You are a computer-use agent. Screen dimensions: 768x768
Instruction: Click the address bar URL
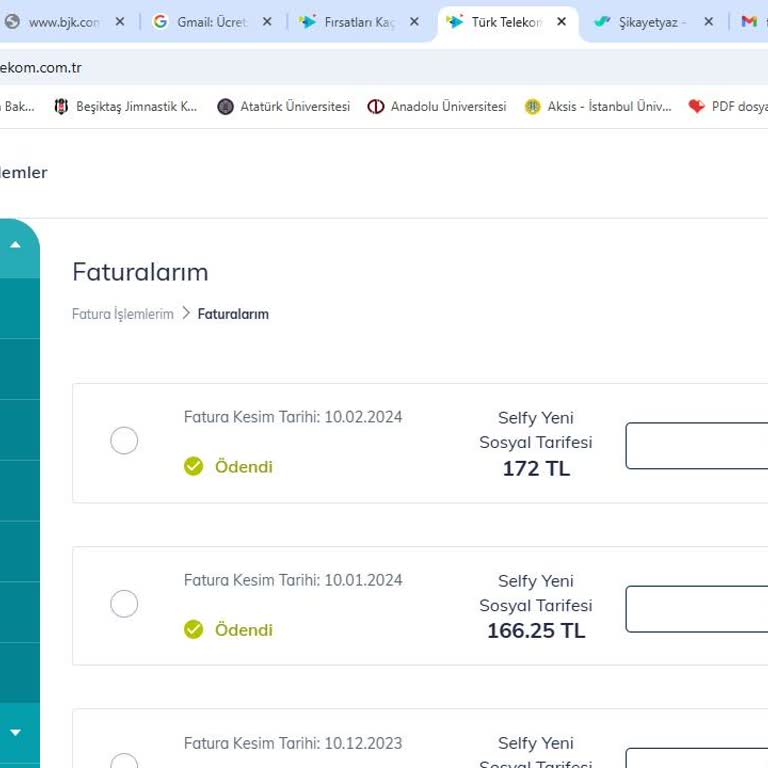[x=41, y=68]
